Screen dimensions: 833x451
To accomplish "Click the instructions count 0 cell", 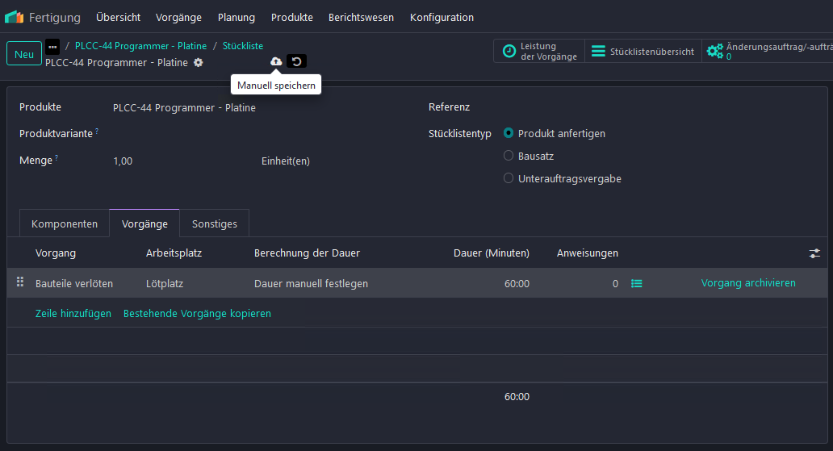I will 615,284.
